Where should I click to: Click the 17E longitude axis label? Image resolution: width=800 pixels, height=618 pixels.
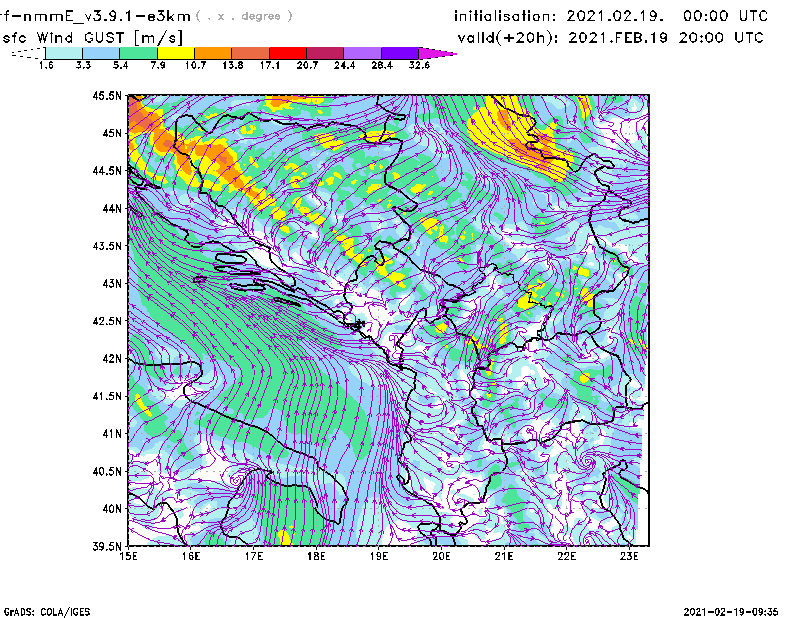point(254,556)
